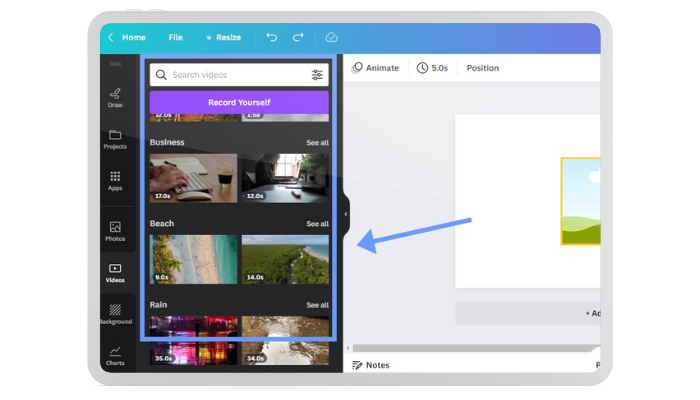See all Beach videos

(x=317, y=224)
